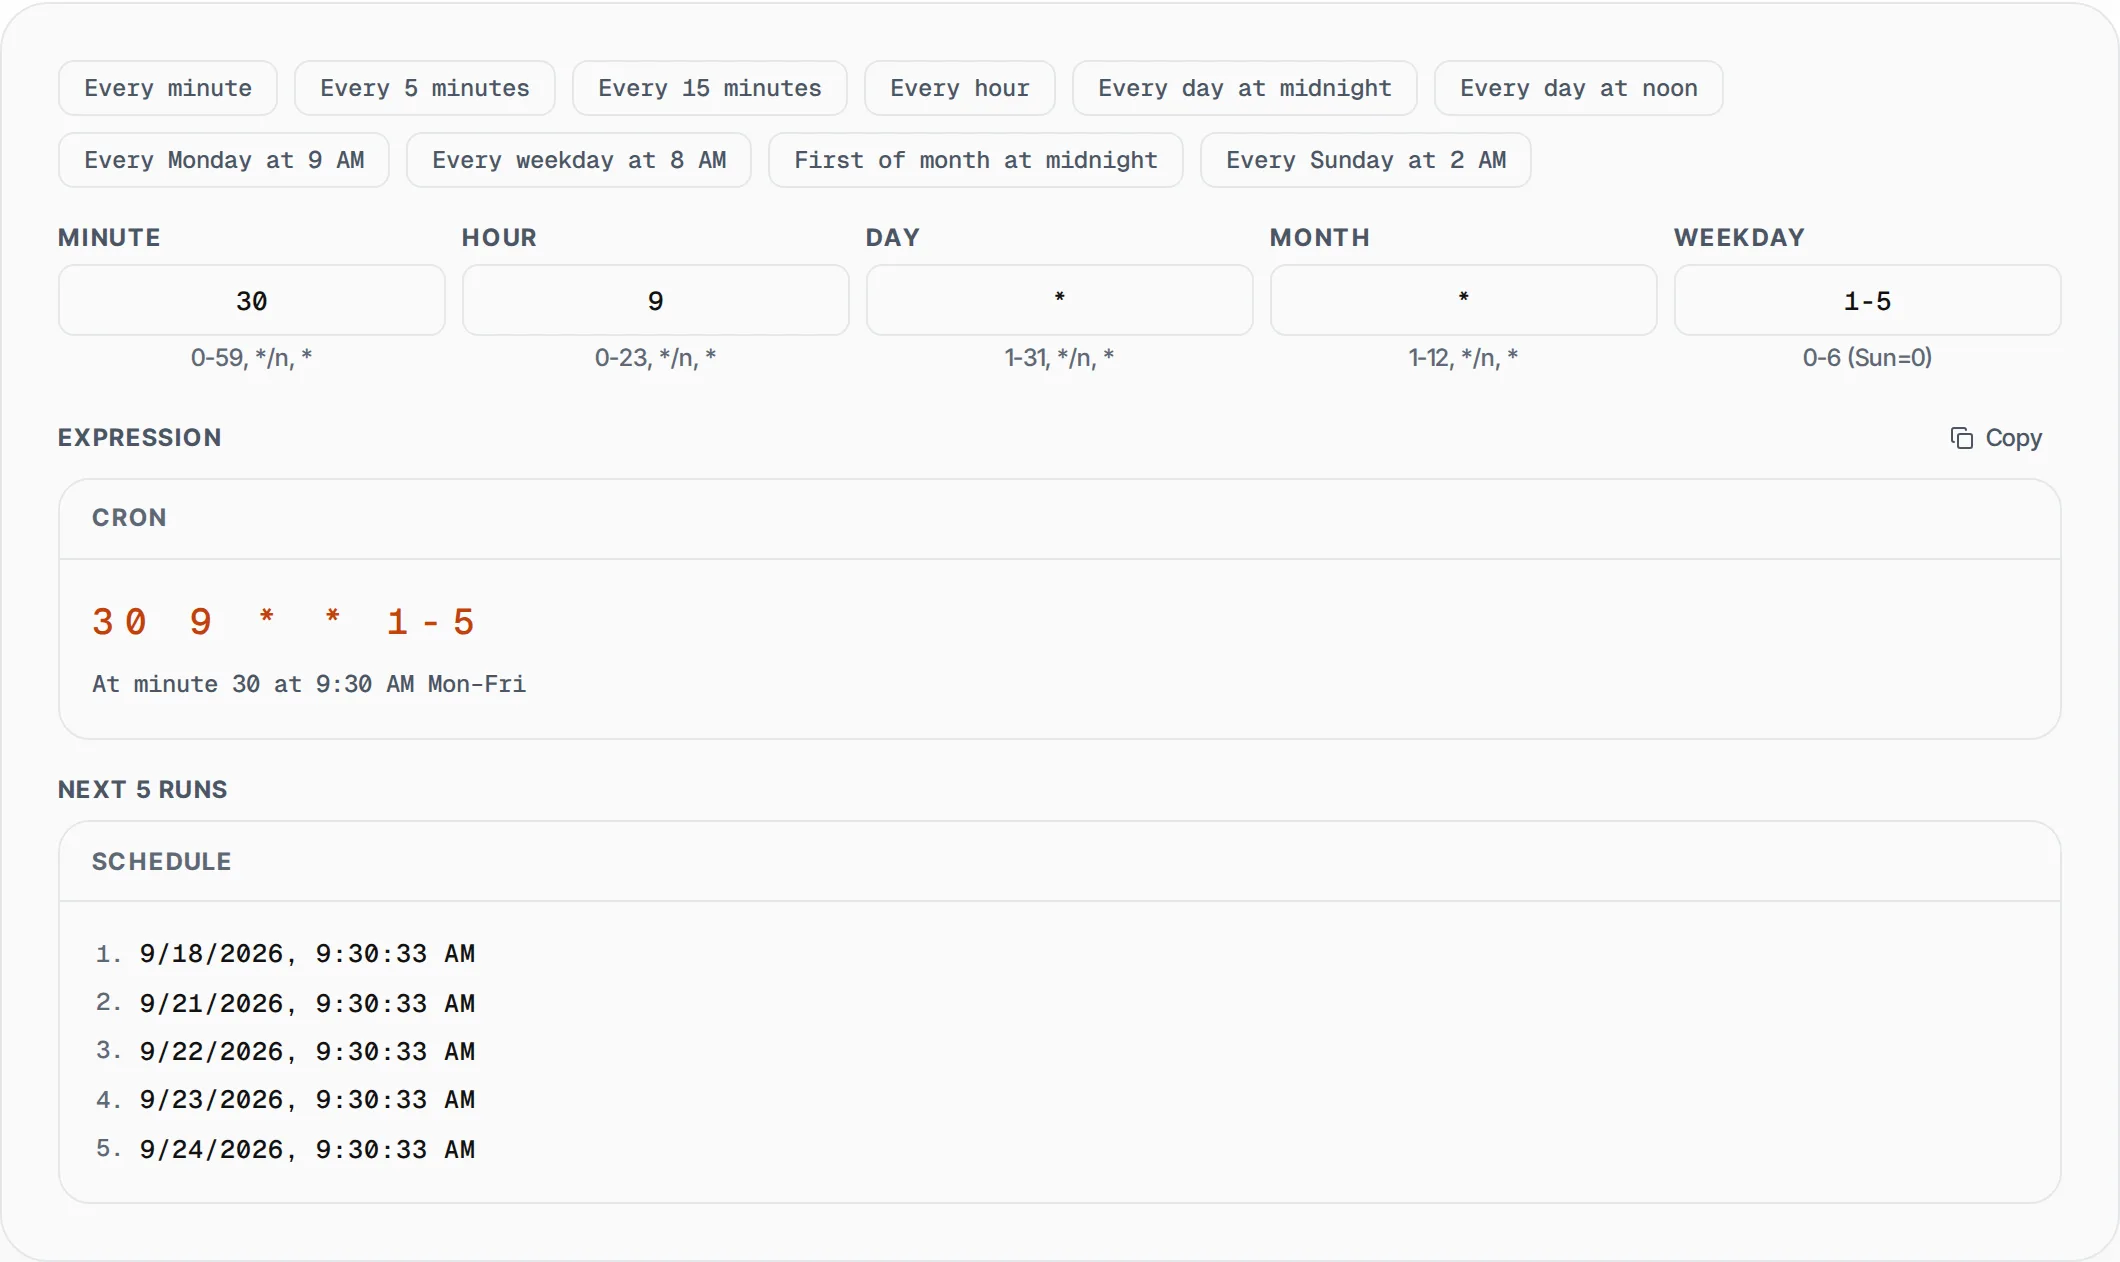The image size is (2120, 1262).
Task: Click the description "At minute 30 at 9:30 AM Mon-Fri"
Action: [309, 684]
